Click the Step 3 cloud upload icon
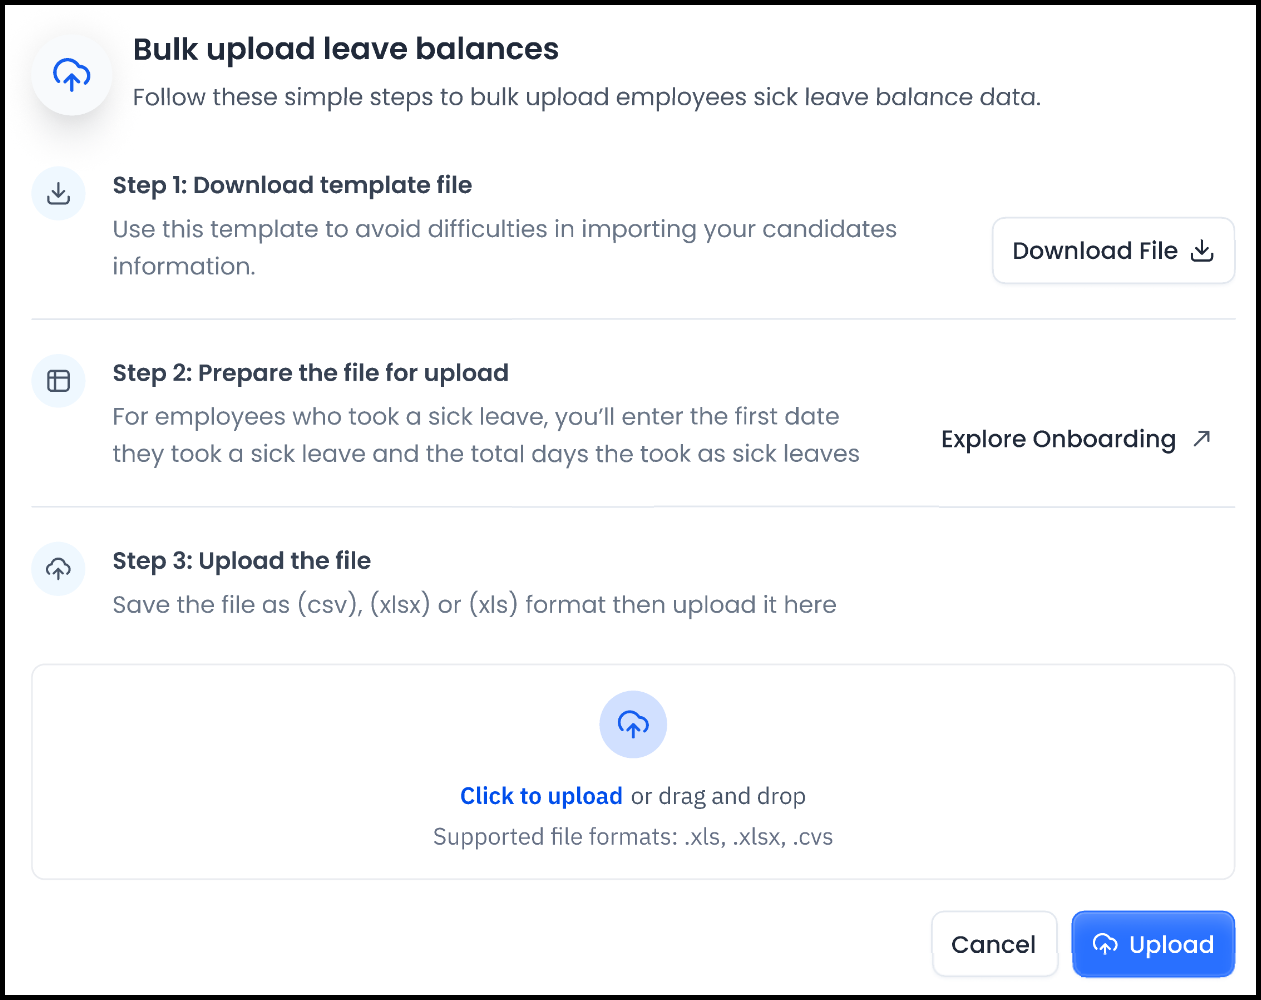Image resolution: width=1261 pixels, height=1000 pixels. coord(59,569)
